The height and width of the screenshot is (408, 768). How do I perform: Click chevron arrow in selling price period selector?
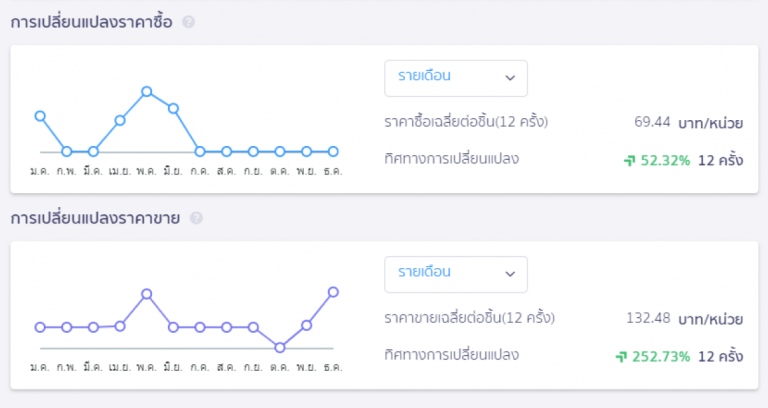point(510,274)
